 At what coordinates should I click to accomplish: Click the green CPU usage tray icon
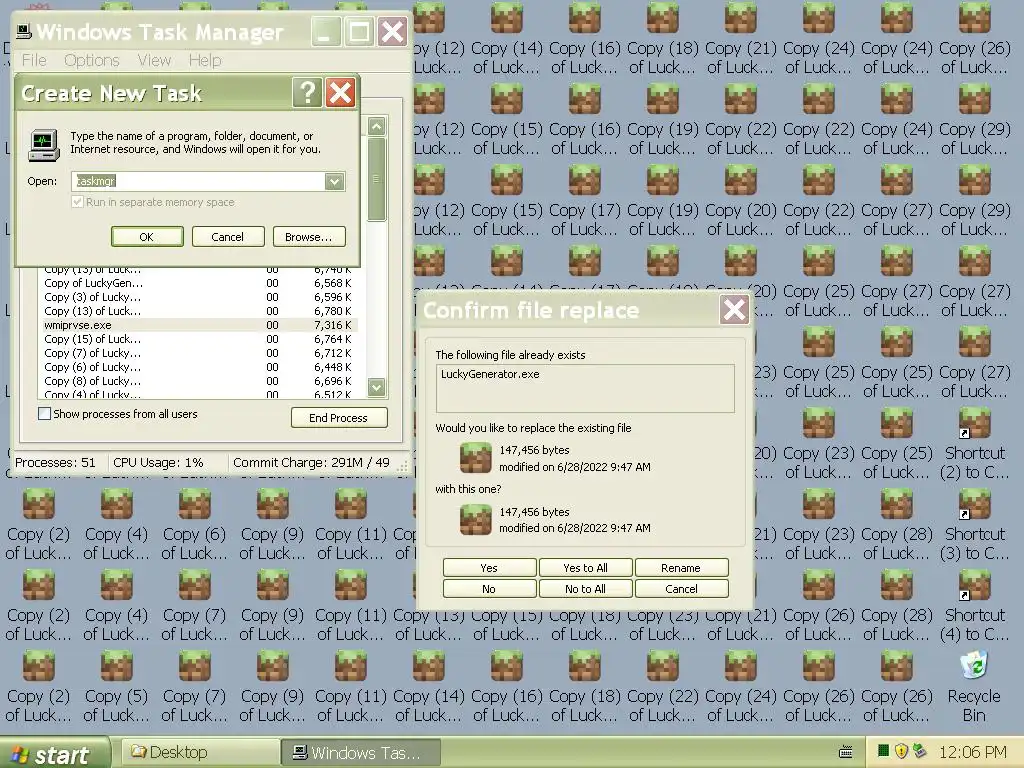tap(884, 751)
